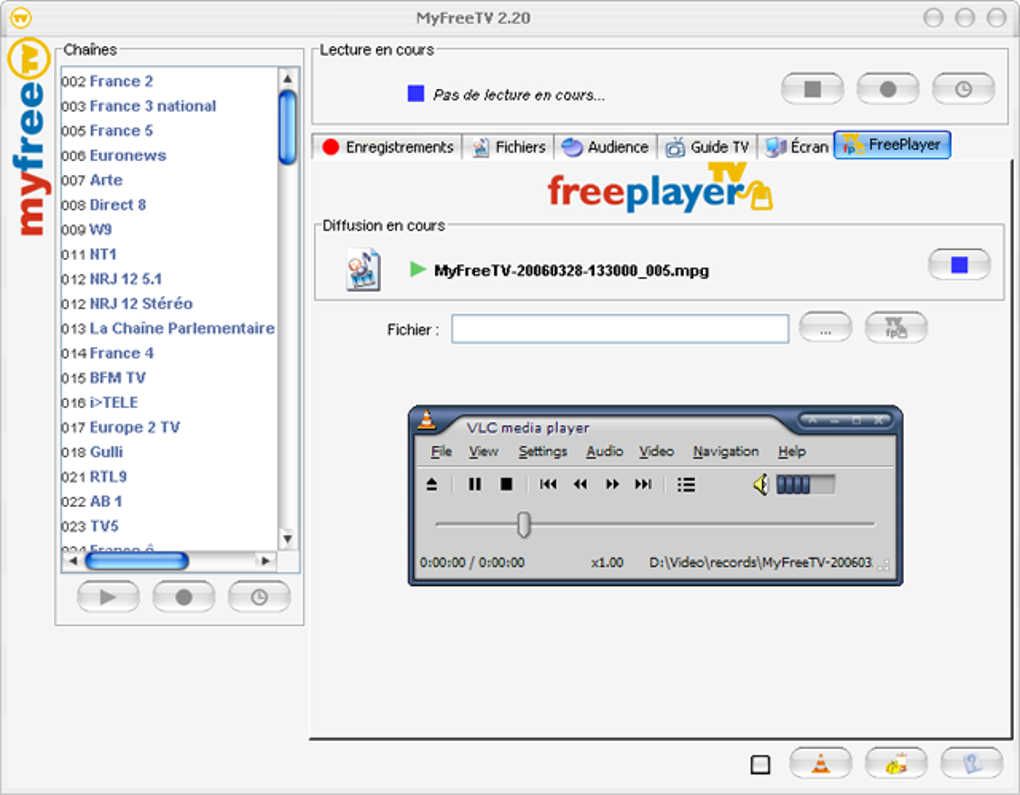Open the Guide TV tab
This screenshot has height=795, width=1020.
(x=707, y=147)
